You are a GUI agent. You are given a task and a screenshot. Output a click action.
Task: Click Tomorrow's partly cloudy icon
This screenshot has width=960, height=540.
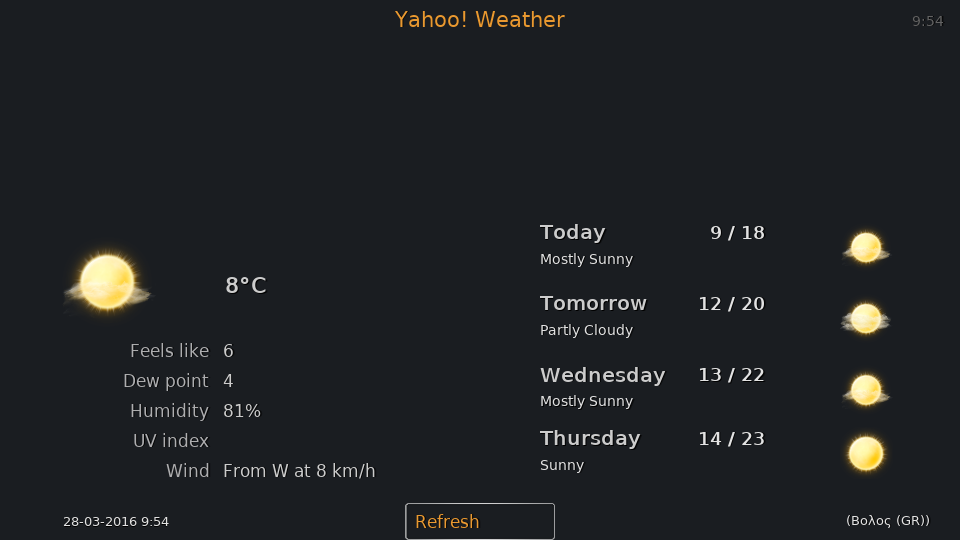tap(866, 319)
